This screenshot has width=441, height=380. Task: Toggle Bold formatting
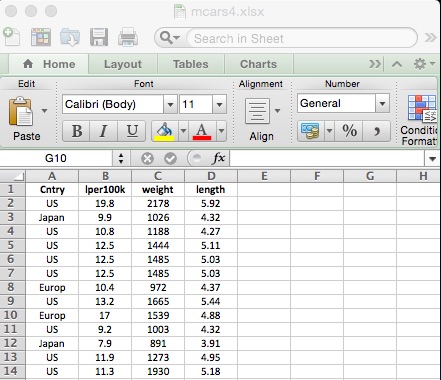point(77,131)
